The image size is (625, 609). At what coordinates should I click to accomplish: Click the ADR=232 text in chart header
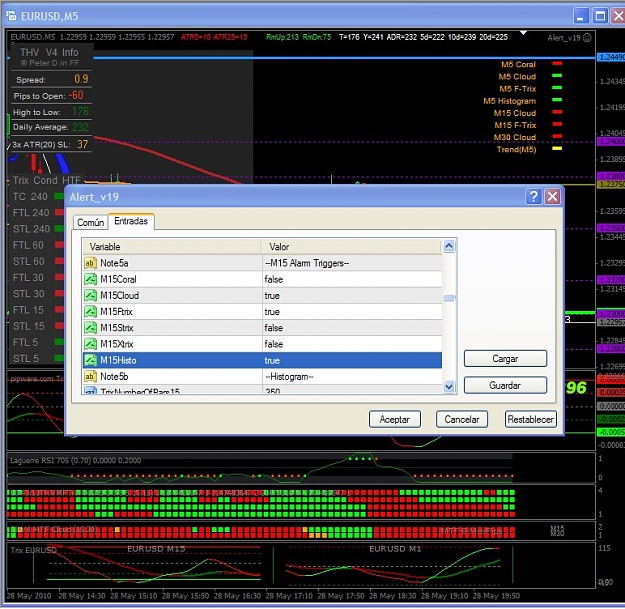pos(401,37)
